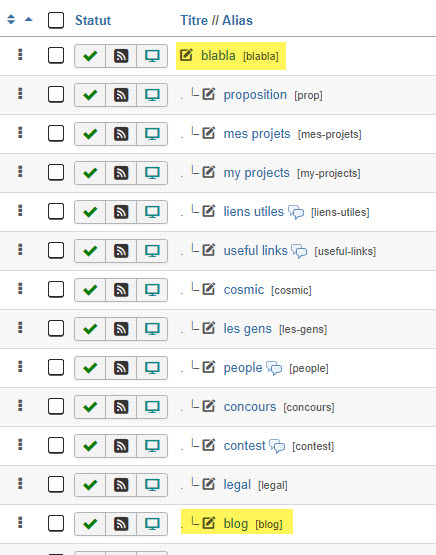Click the published checkmark for blabla
The height and width of the screenshot is (555, 436).
[x=90, y=56]
